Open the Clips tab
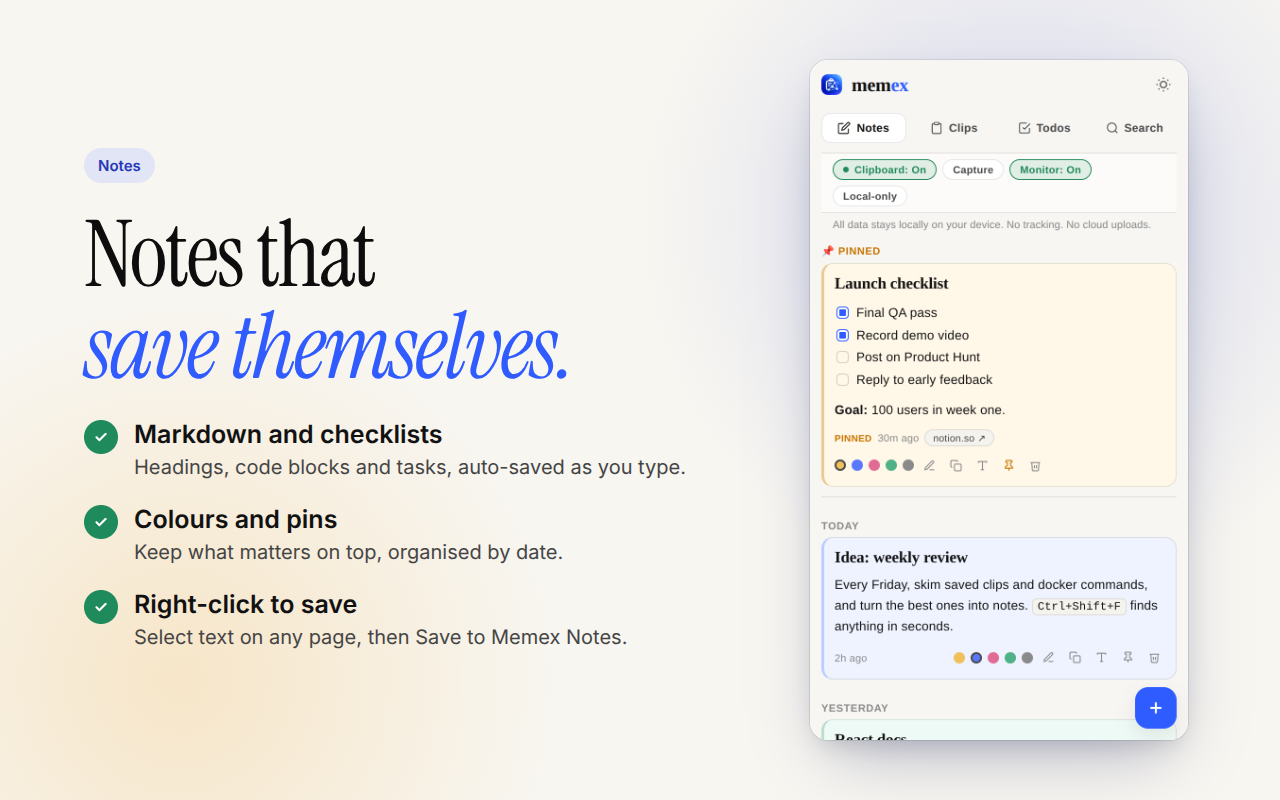1280x800 pixels. [x=954, y=128]
